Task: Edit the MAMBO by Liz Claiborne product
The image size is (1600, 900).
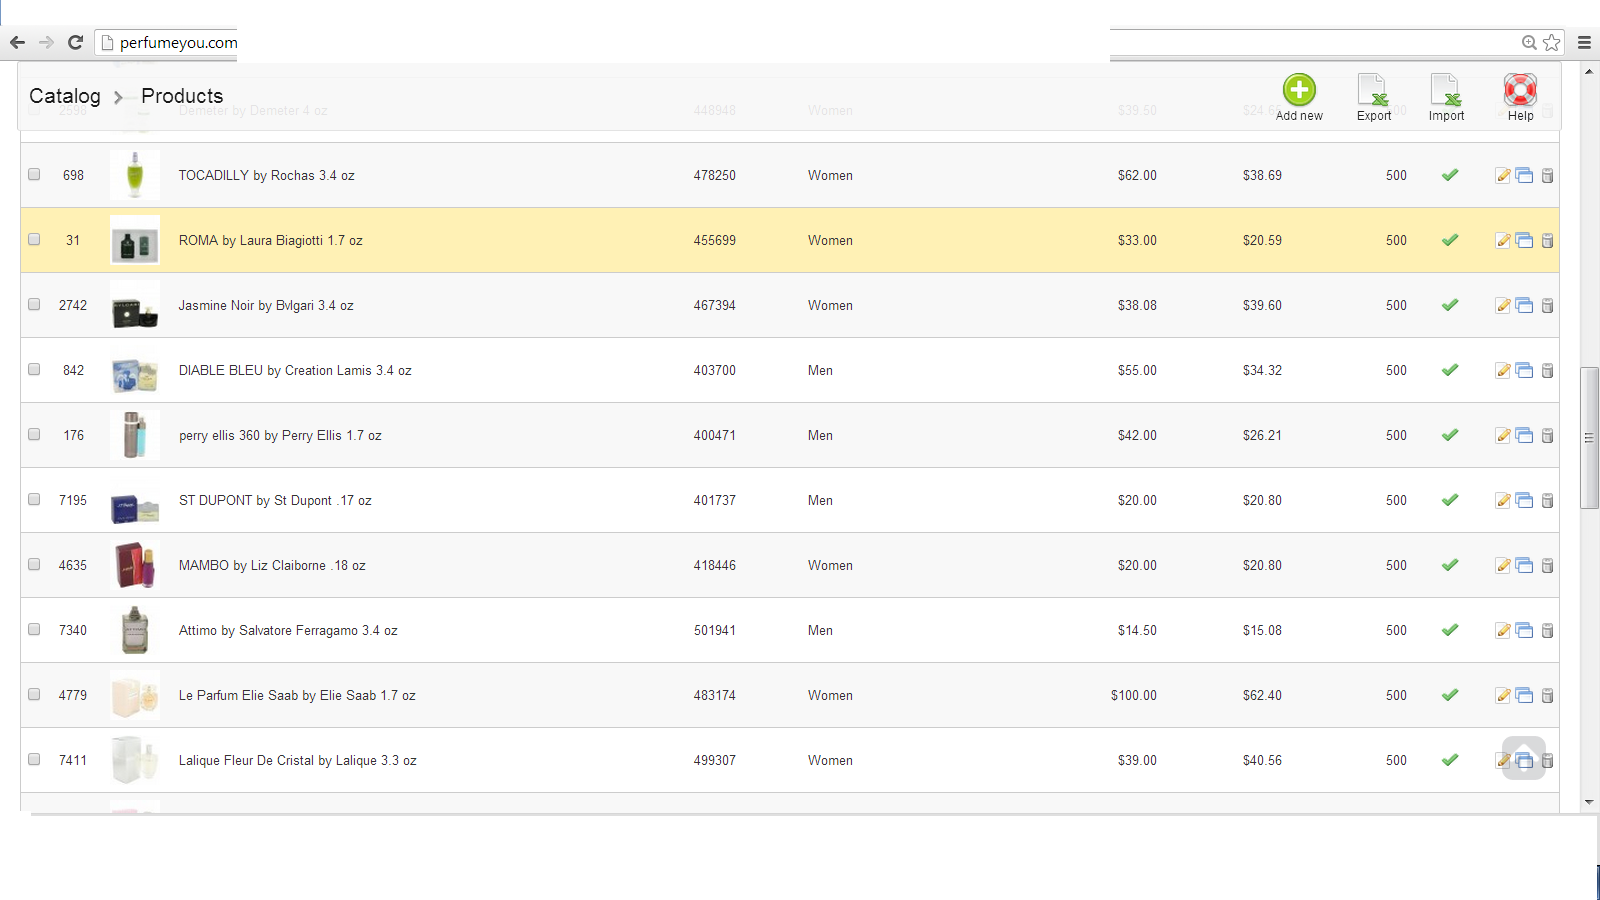Action: click(x=1503, y=565)
